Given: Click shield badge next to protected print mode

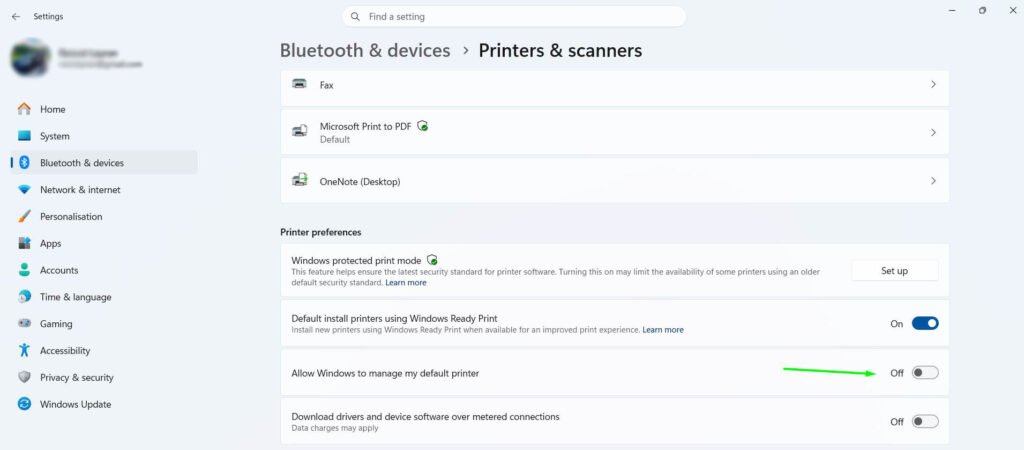Looking at the screenshot, I should coord(432,259).
